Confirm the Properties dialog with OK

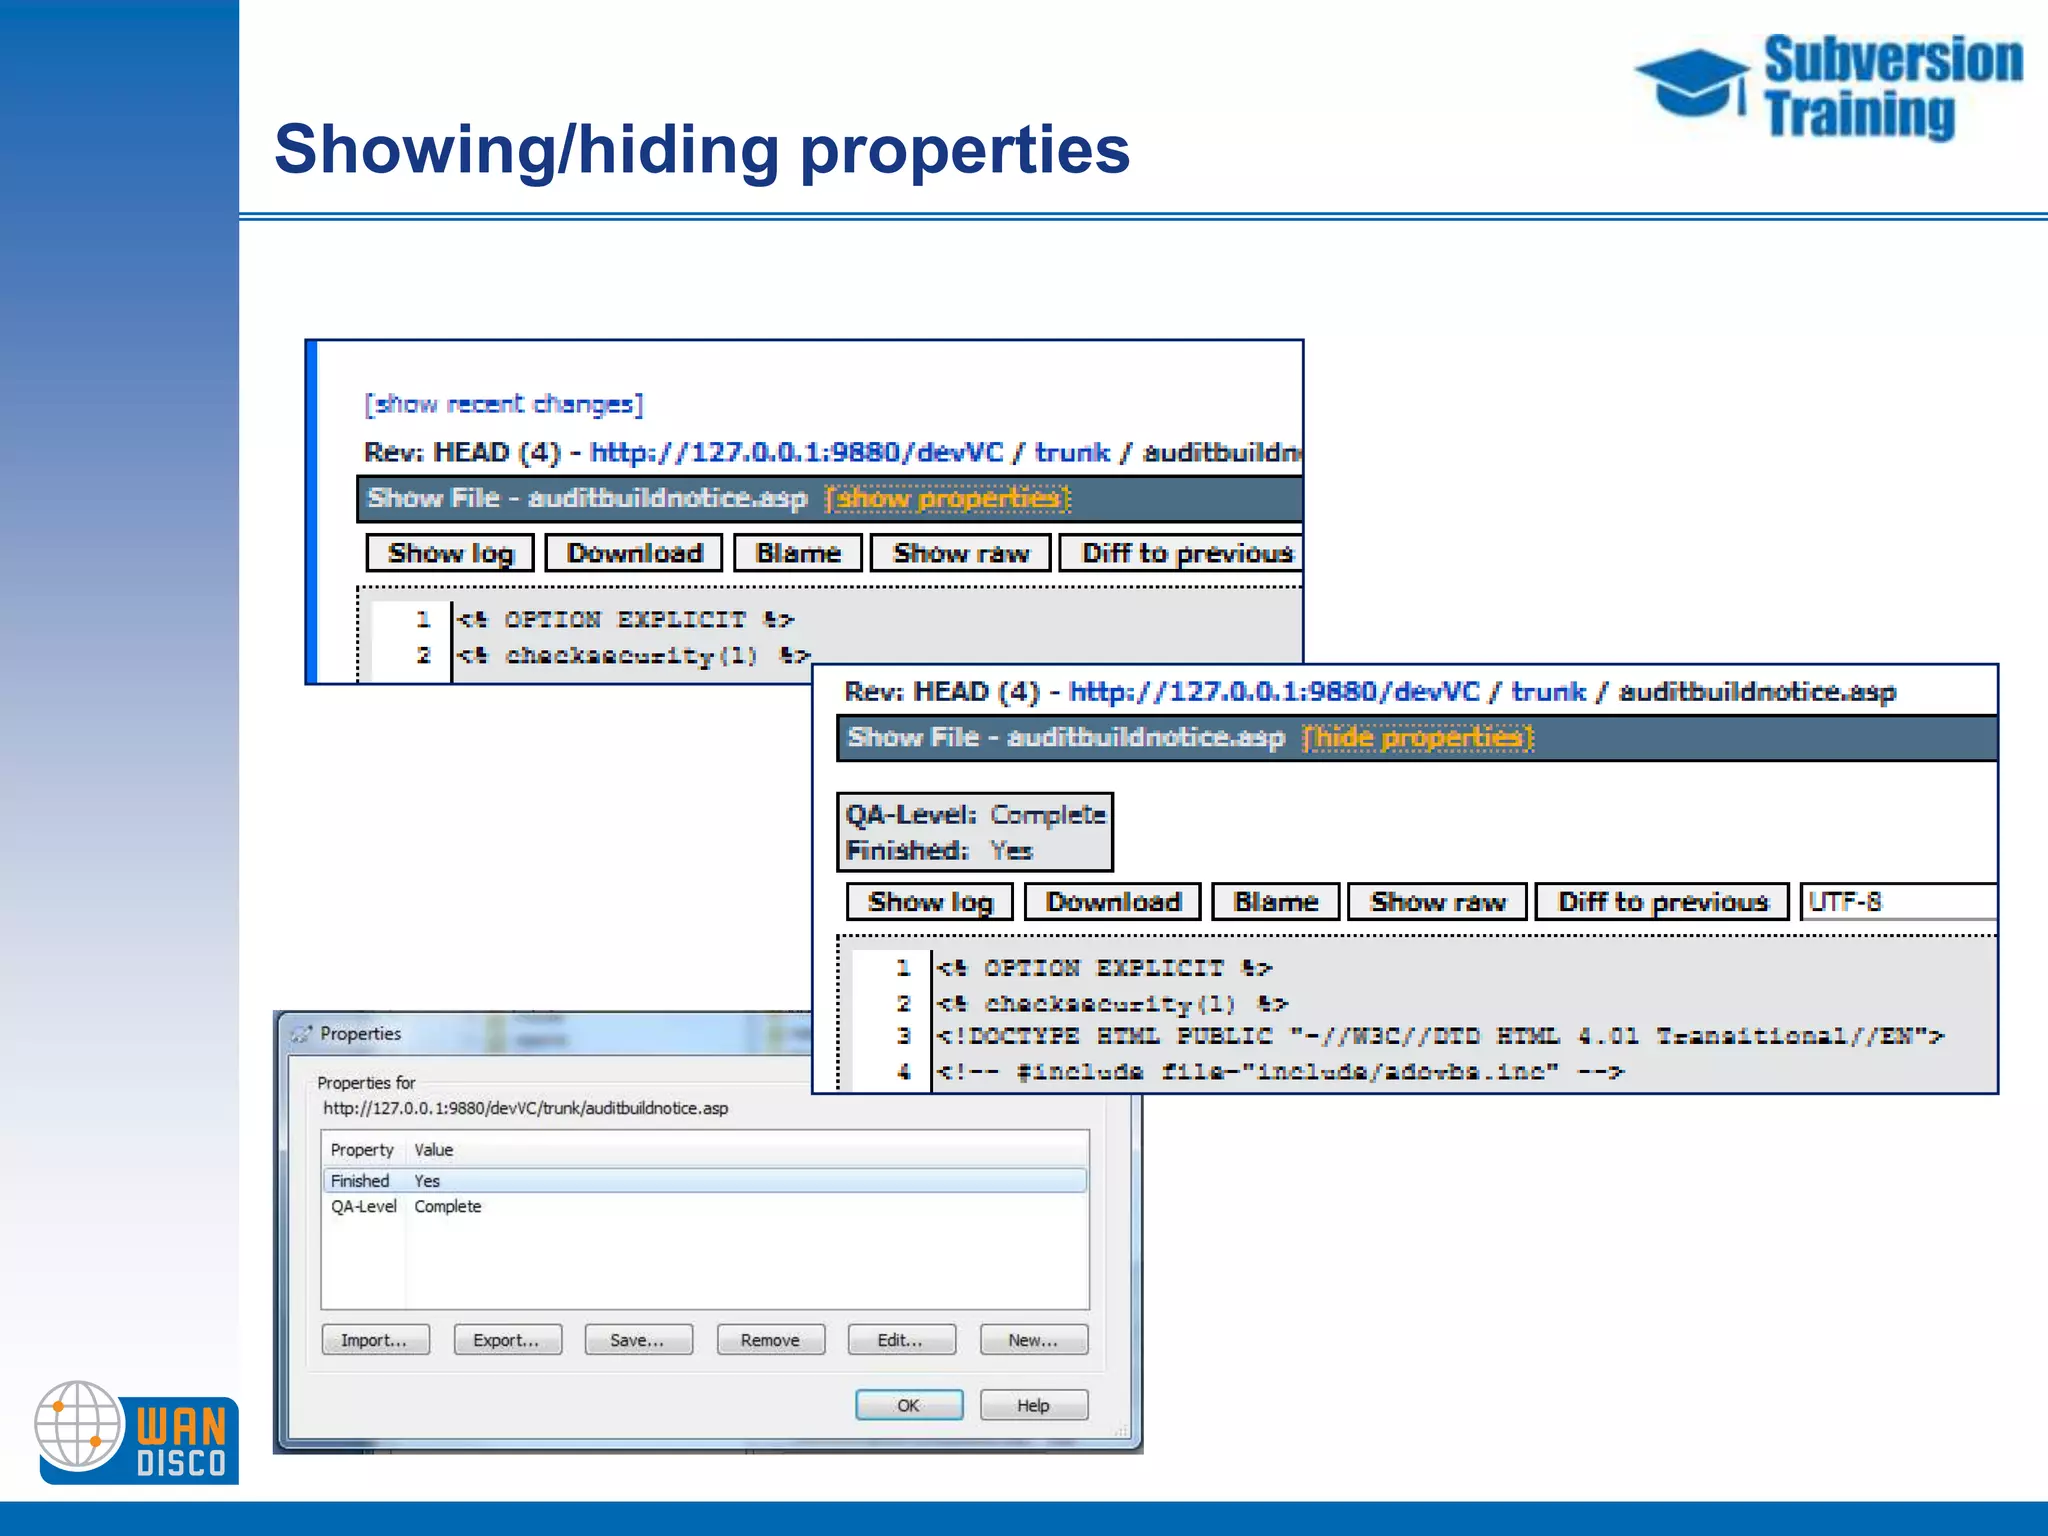[908, 1405]
